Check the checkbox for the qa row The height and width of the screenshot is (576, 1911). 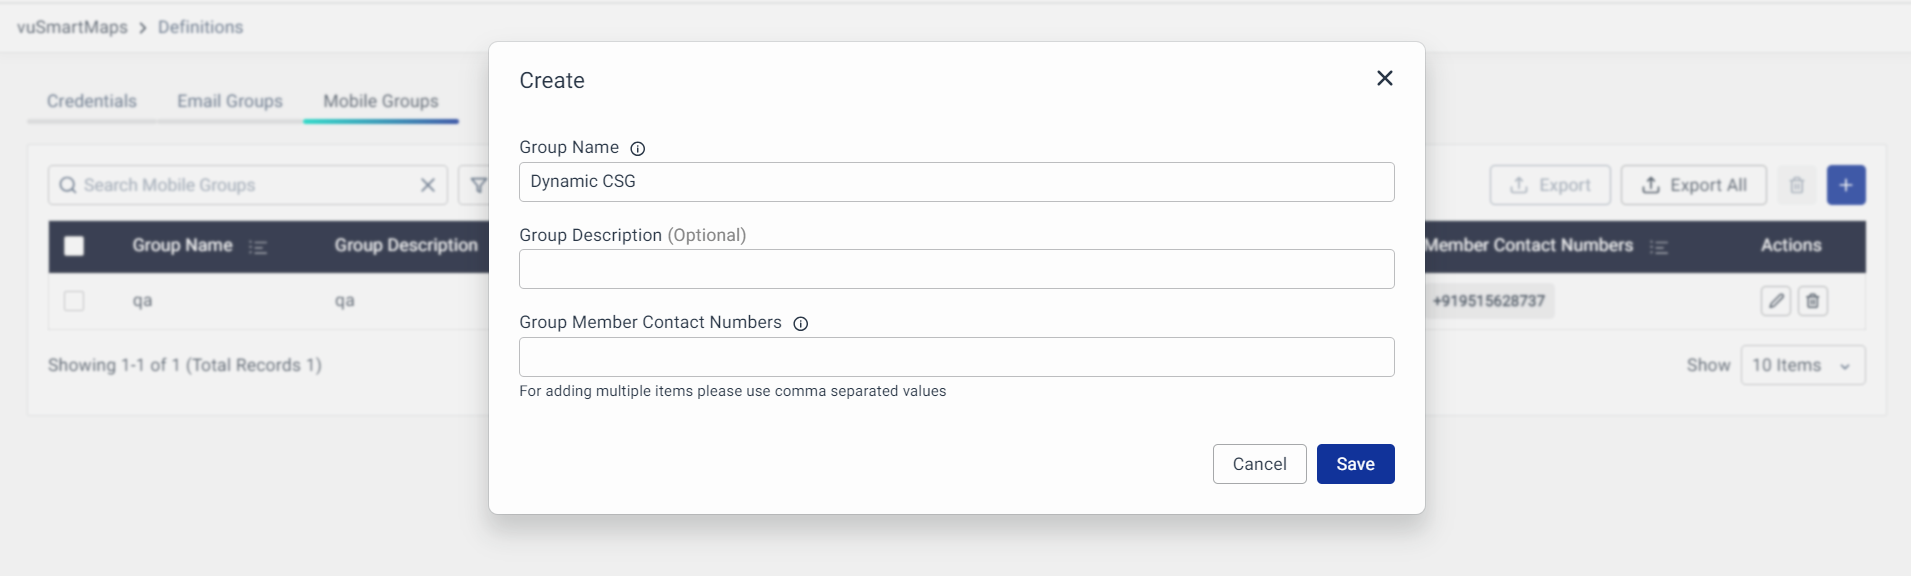(74, 301)
